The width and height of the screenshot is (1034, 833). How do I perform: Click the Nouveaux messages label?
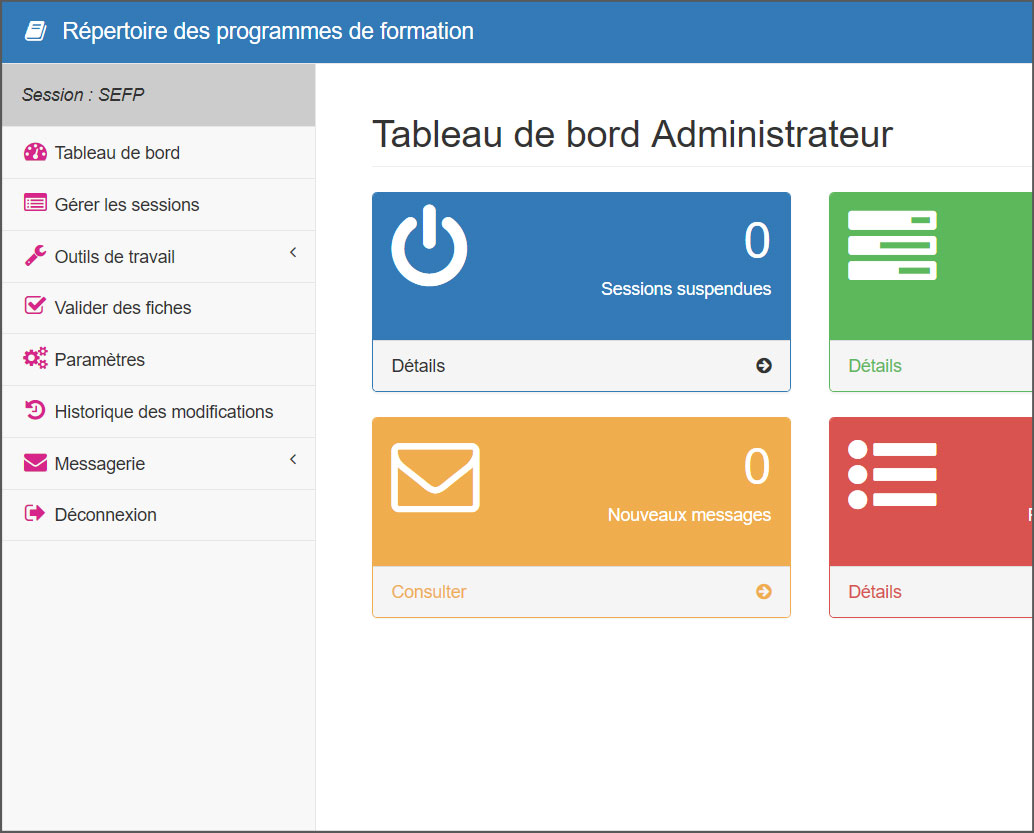click(689, 514)
